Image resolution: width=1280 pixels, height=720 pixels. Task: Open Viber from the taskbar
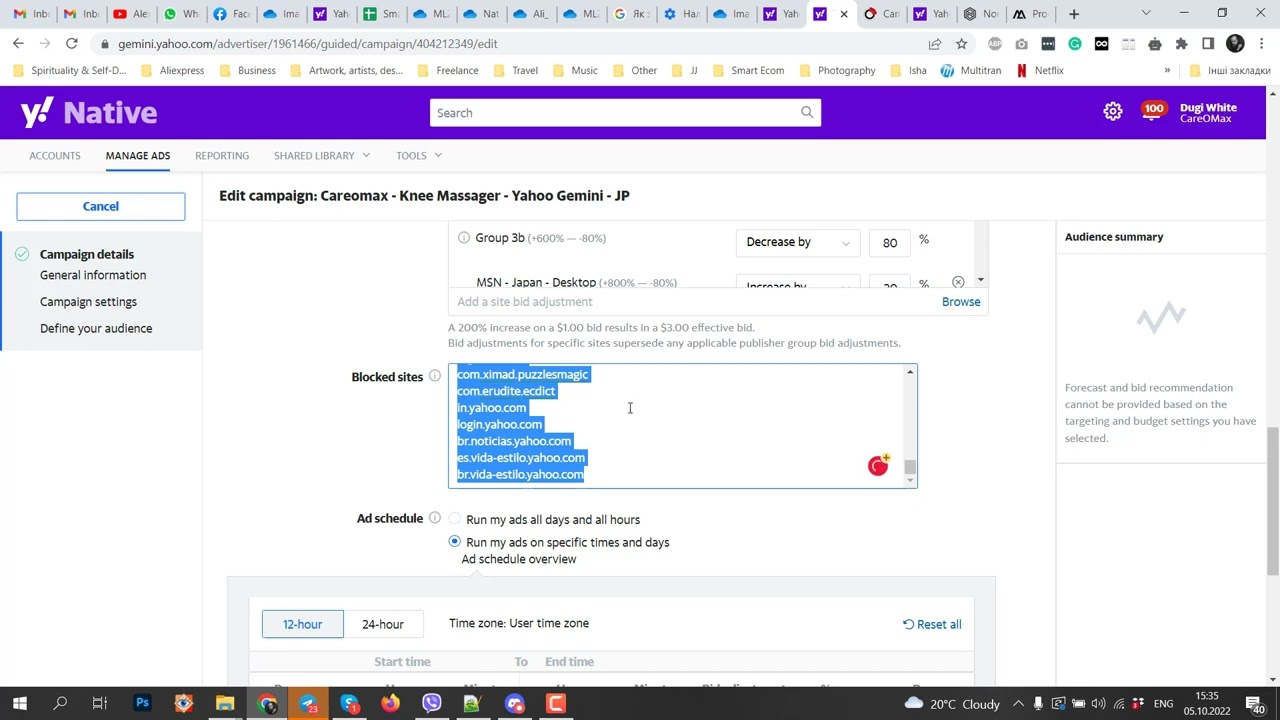tap(432, 703)
